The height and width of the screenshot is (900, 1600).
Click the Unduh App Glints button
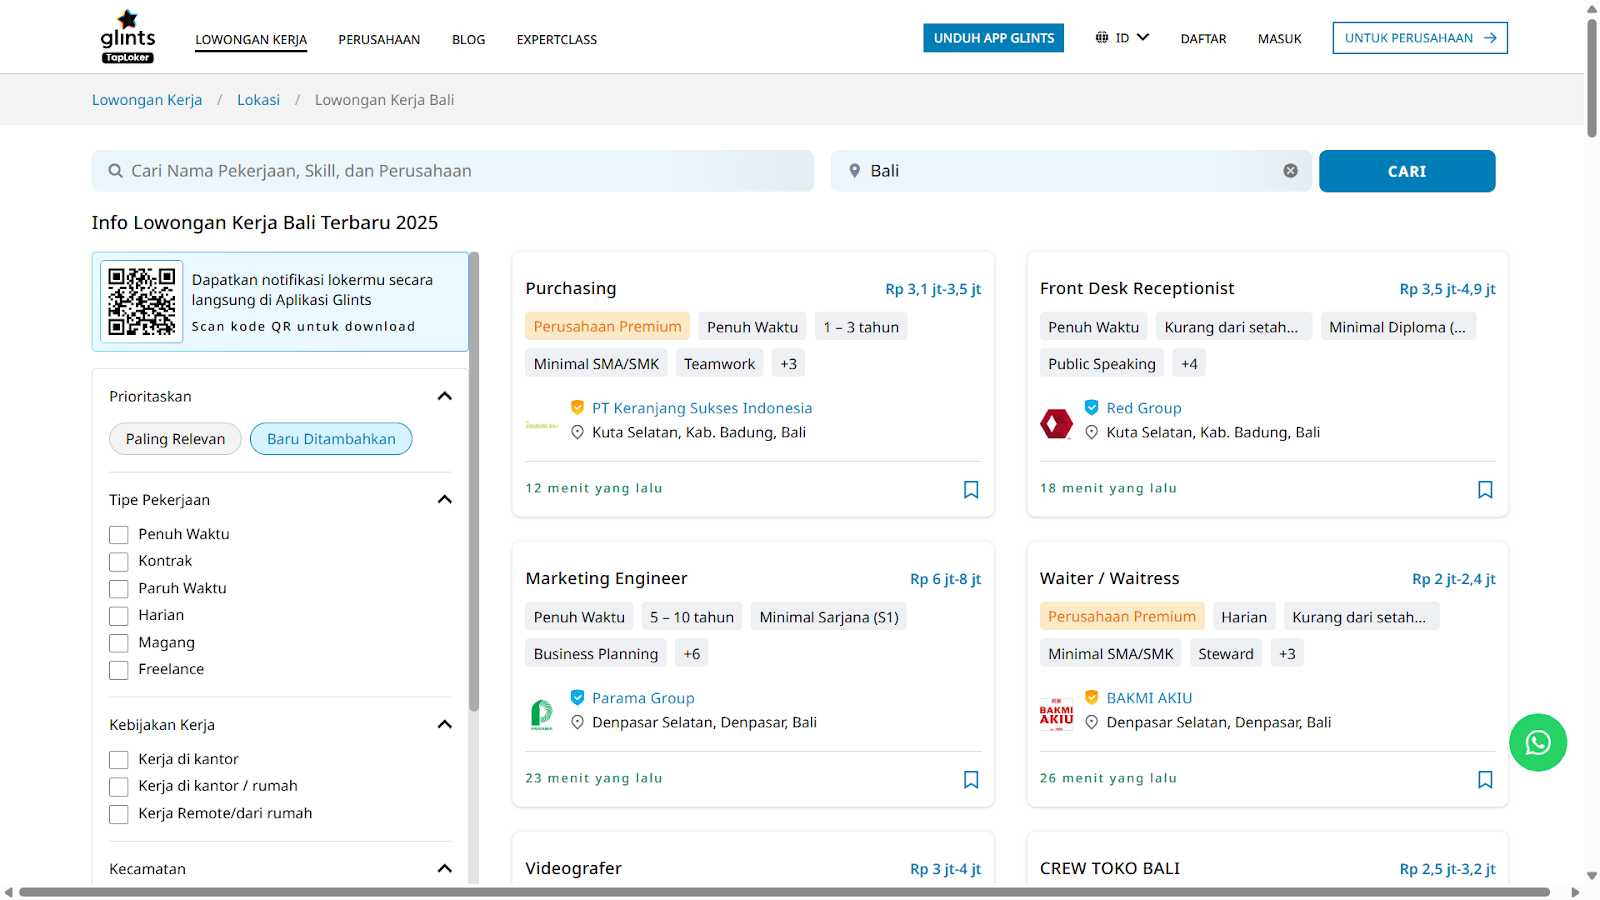pyautogui.click(x=994, y=38)
